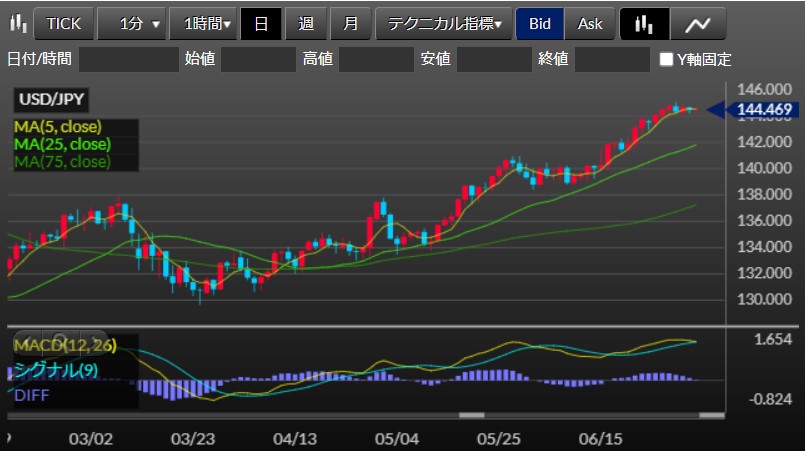Expand the 1時間 hourly interval dropdown
The height and width of the screenshot is (451, 805).
tap(202, 23)
